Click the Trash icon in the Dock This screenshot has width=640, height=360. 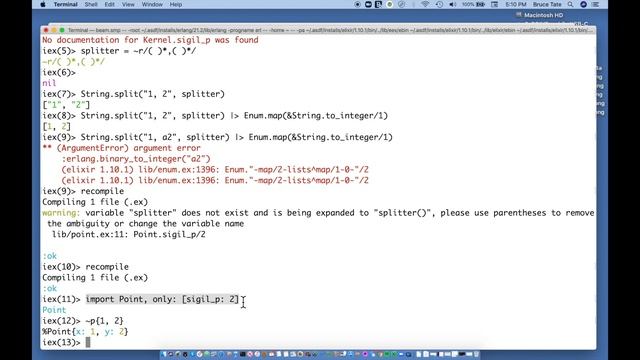pos(476,354)
